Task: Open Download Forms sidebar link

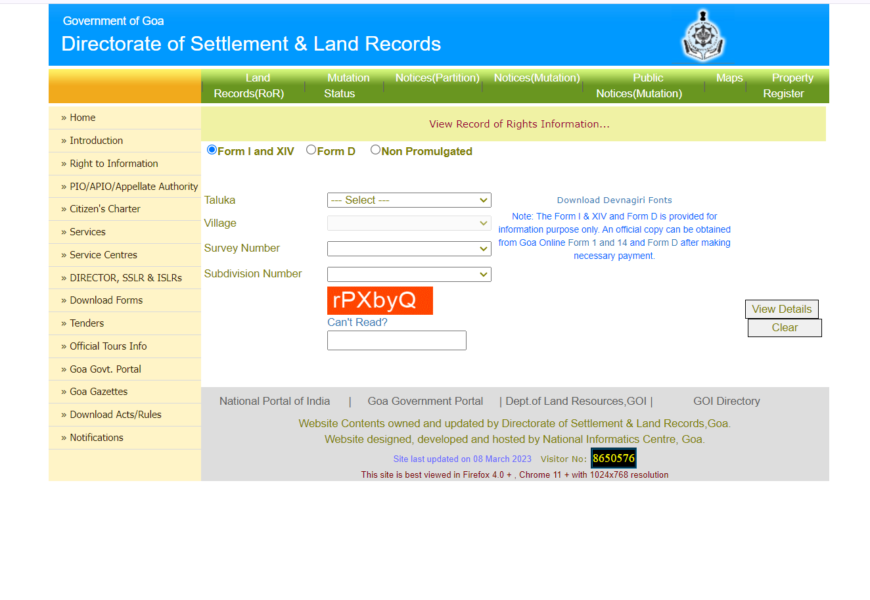Action: pos(106,300)
